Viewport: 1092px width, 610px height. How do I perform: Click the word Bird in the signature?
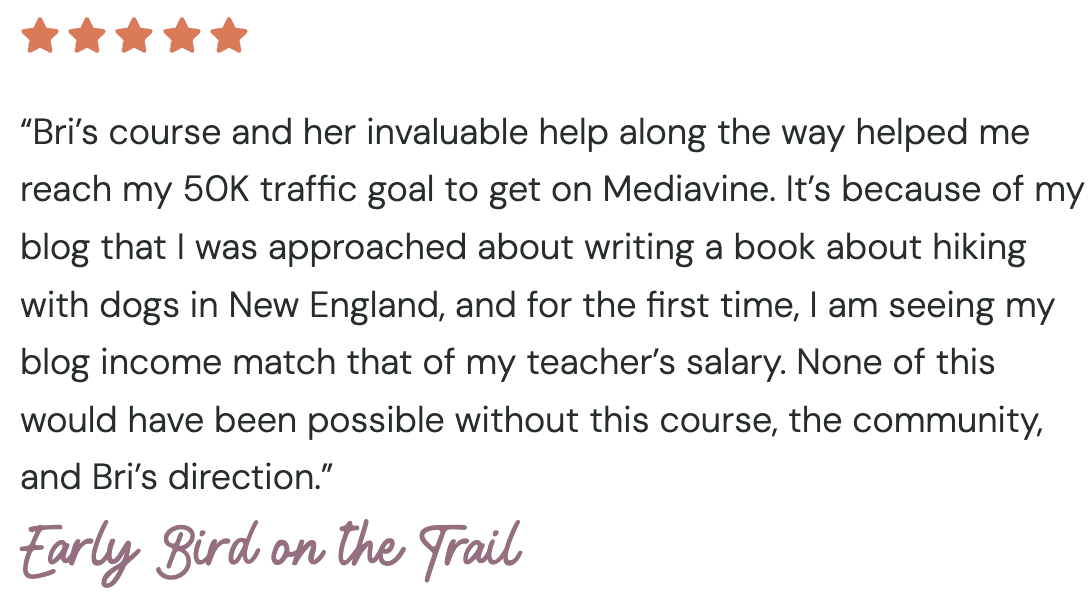tap(208, 550)
